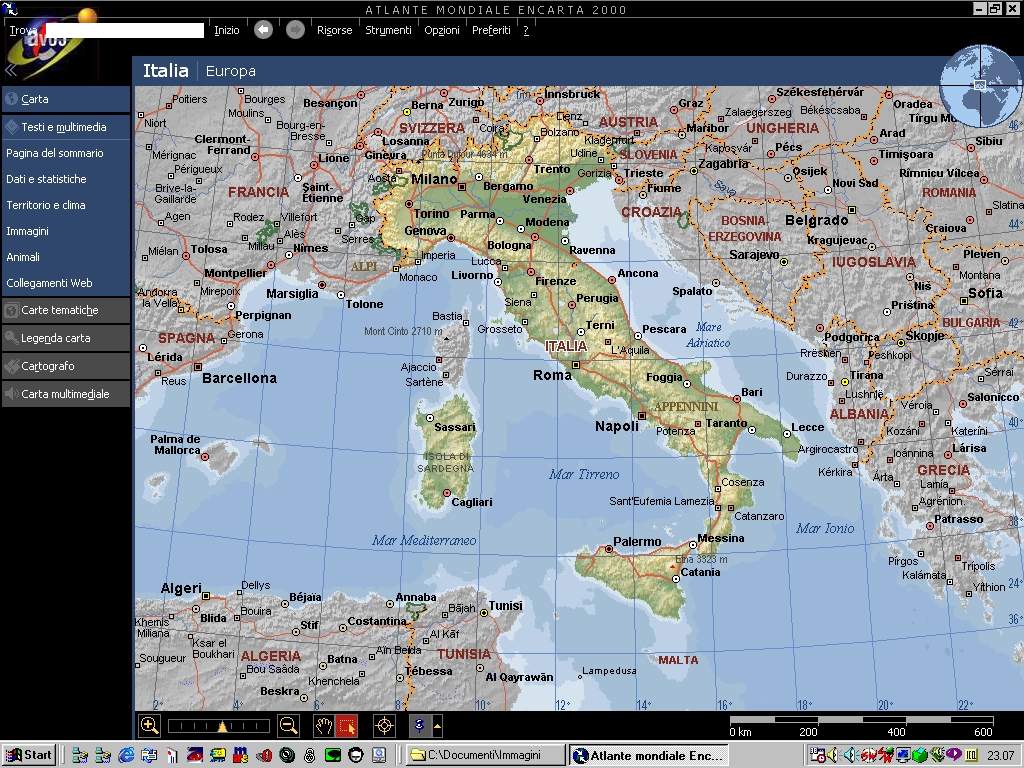
Task: Click the Firenze label on map
Action: pyautogui.click(x=556, y=281)
